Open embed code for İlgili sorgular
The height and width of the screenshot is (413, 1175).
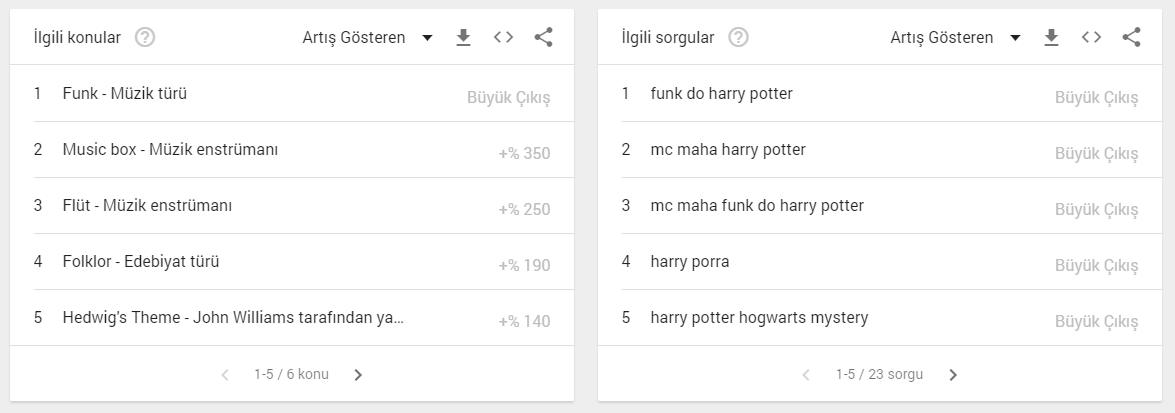1091,37
